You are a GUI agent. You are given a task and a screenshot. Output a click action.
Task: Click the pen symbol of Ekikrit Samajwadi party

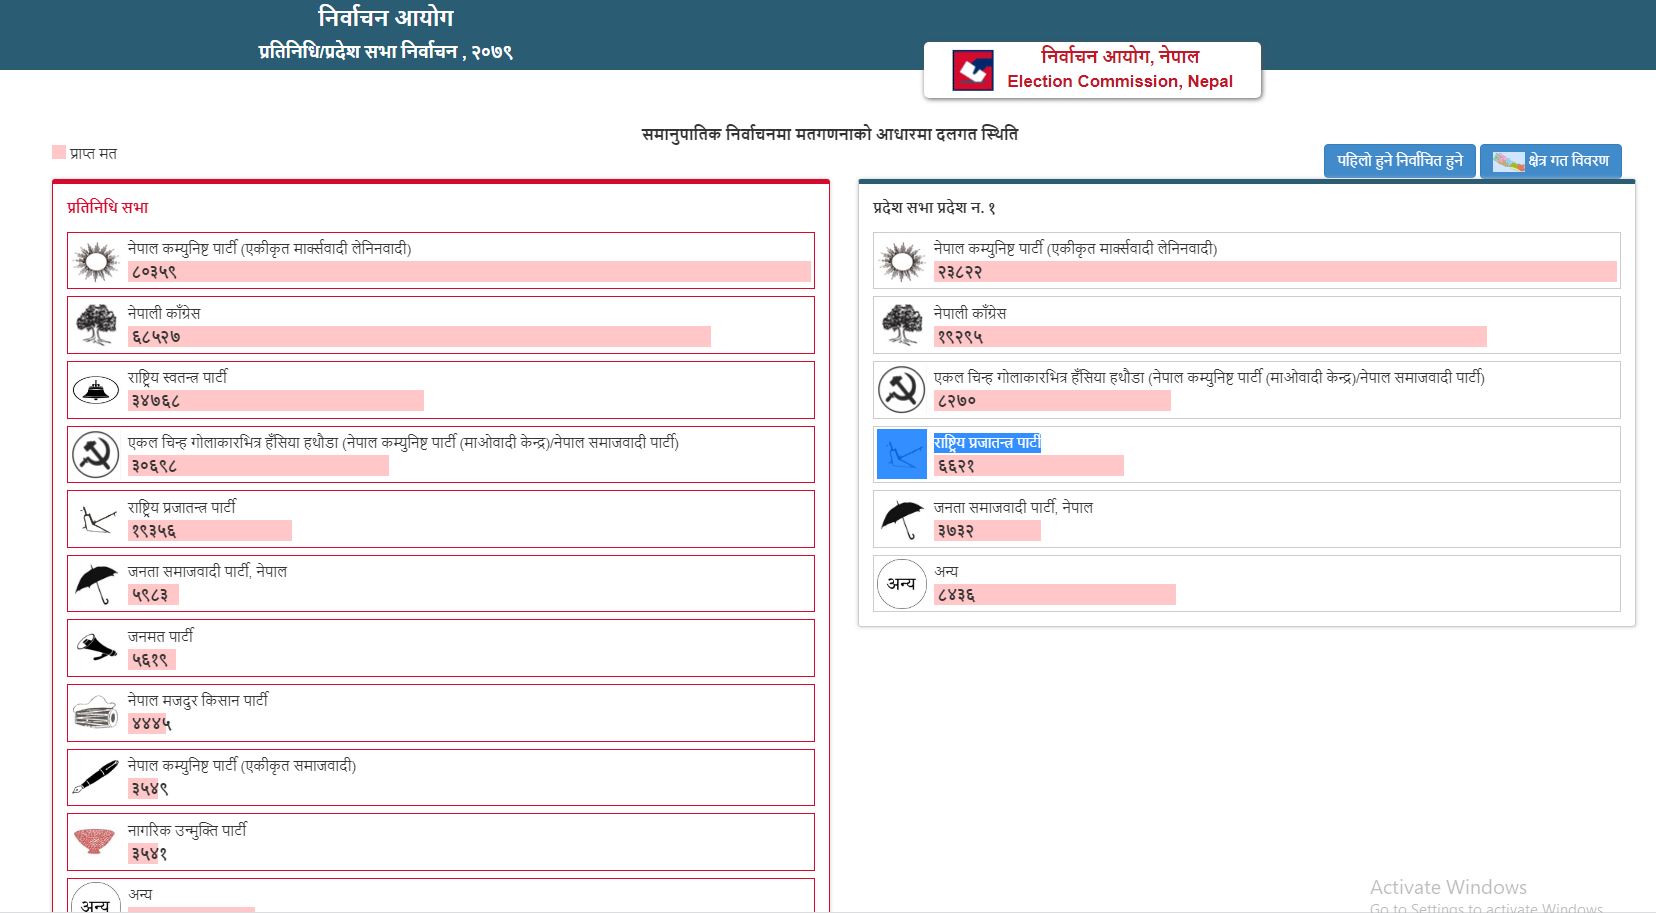tap(96, 777)
